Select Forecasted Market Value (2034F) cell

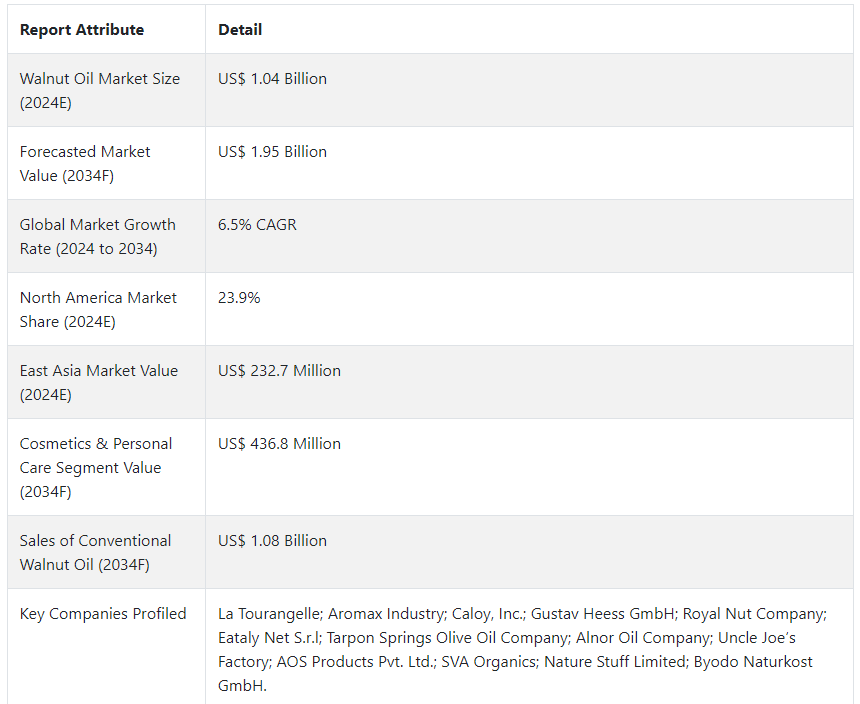pyautogui.click(x=106, y=163)
